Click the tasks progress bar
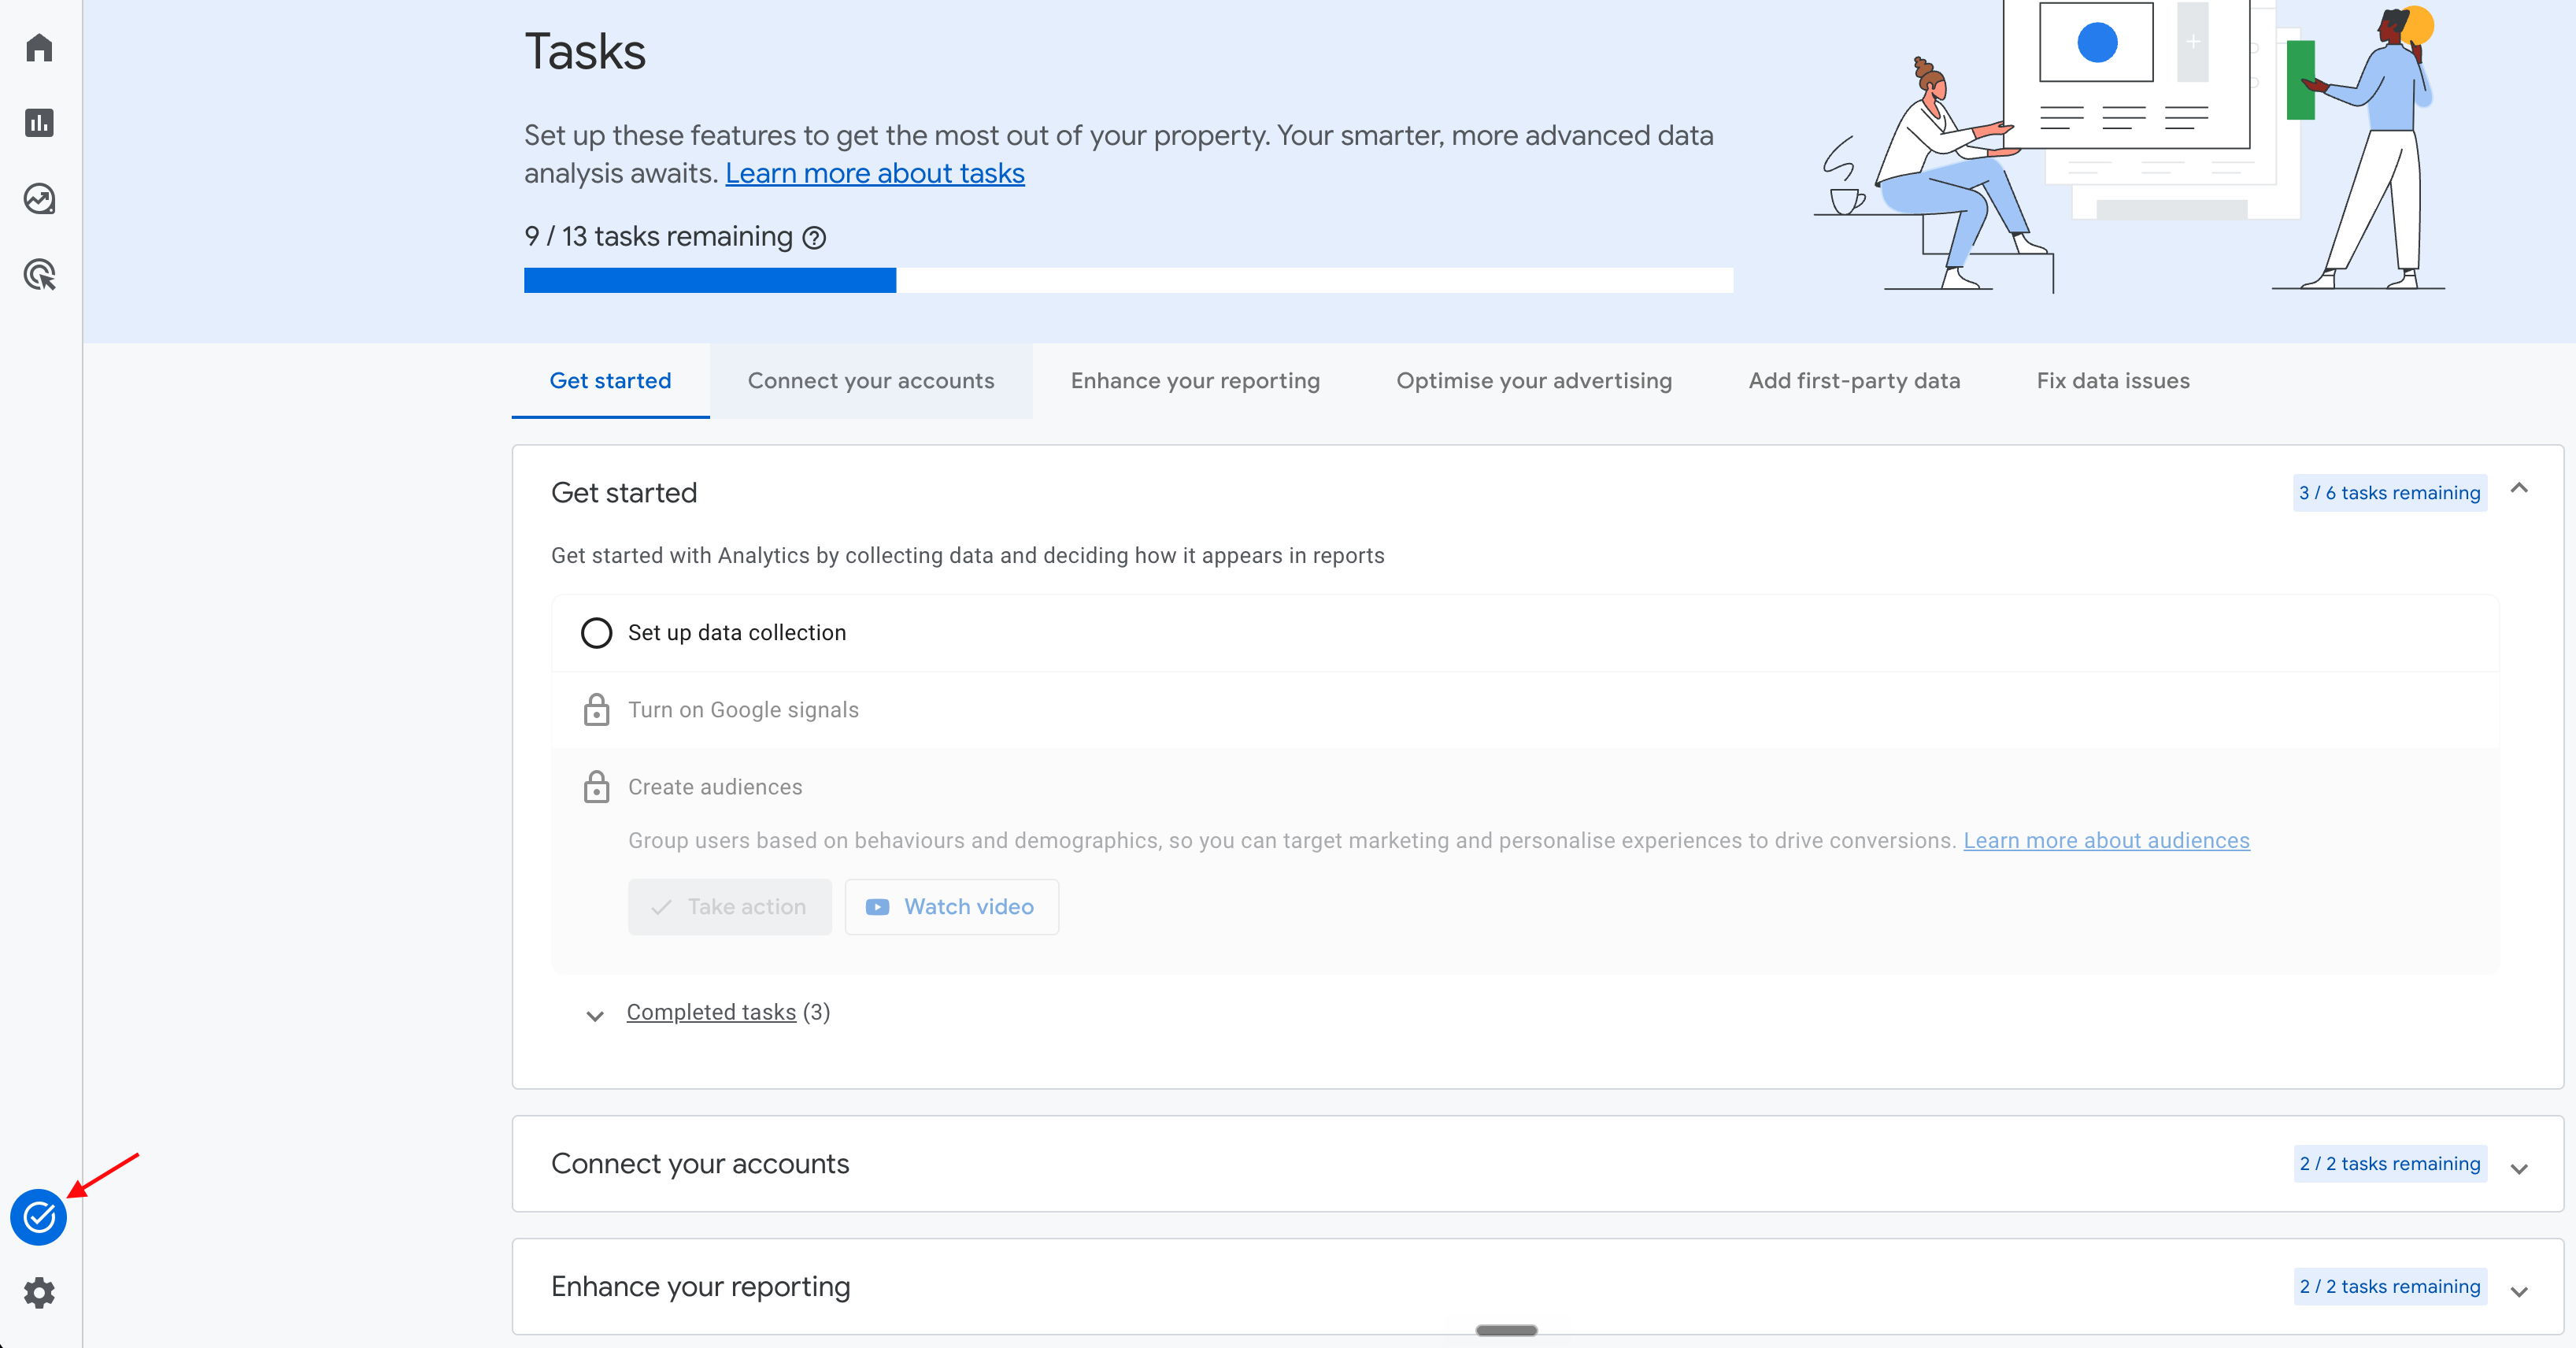 click(x=1128, y=280)
